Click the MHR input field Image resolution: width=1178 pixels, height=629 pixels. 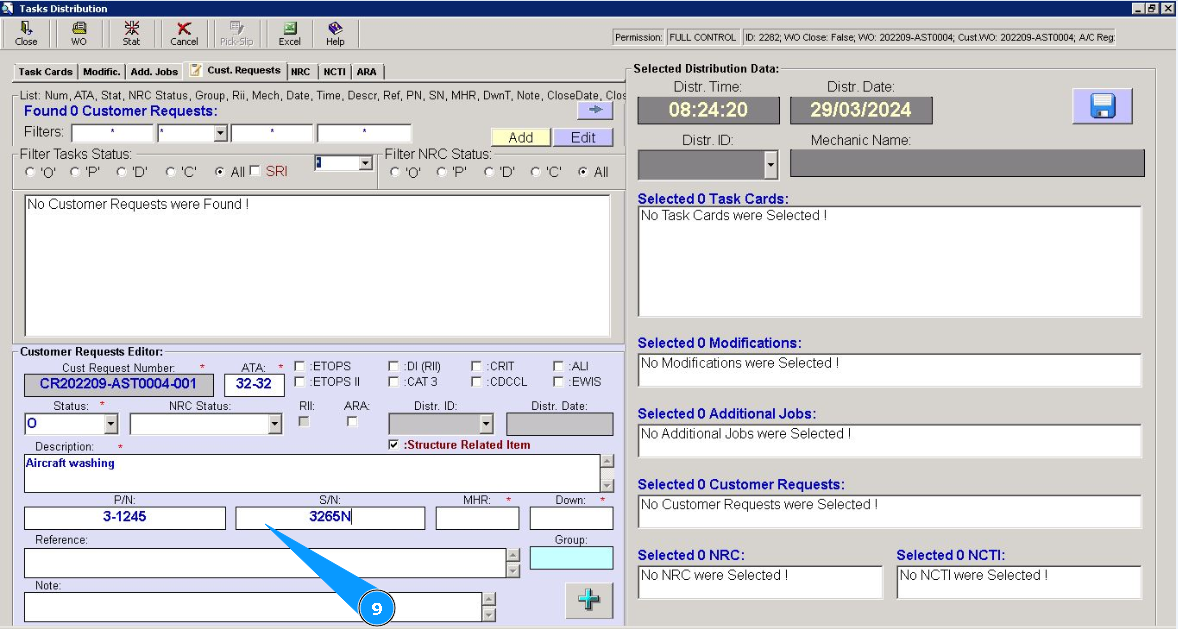coord(477,518)
